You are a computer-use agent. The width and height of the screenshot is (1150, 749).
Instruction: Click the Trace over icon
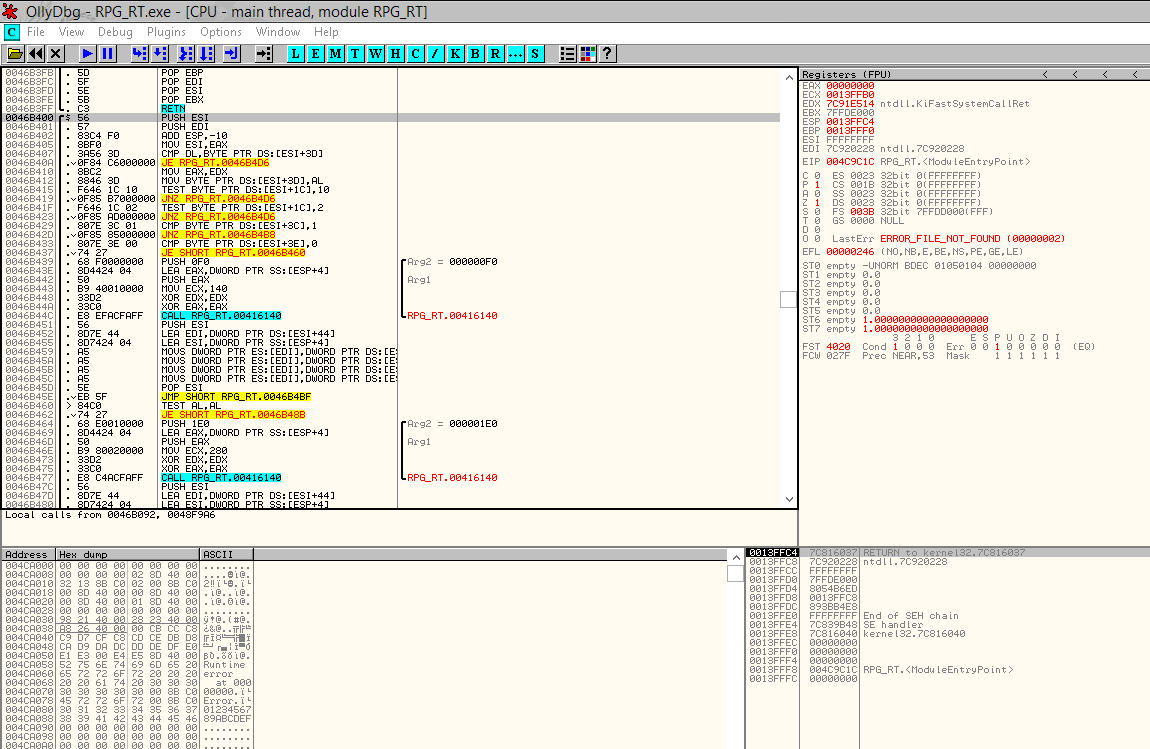coord(207,54)
